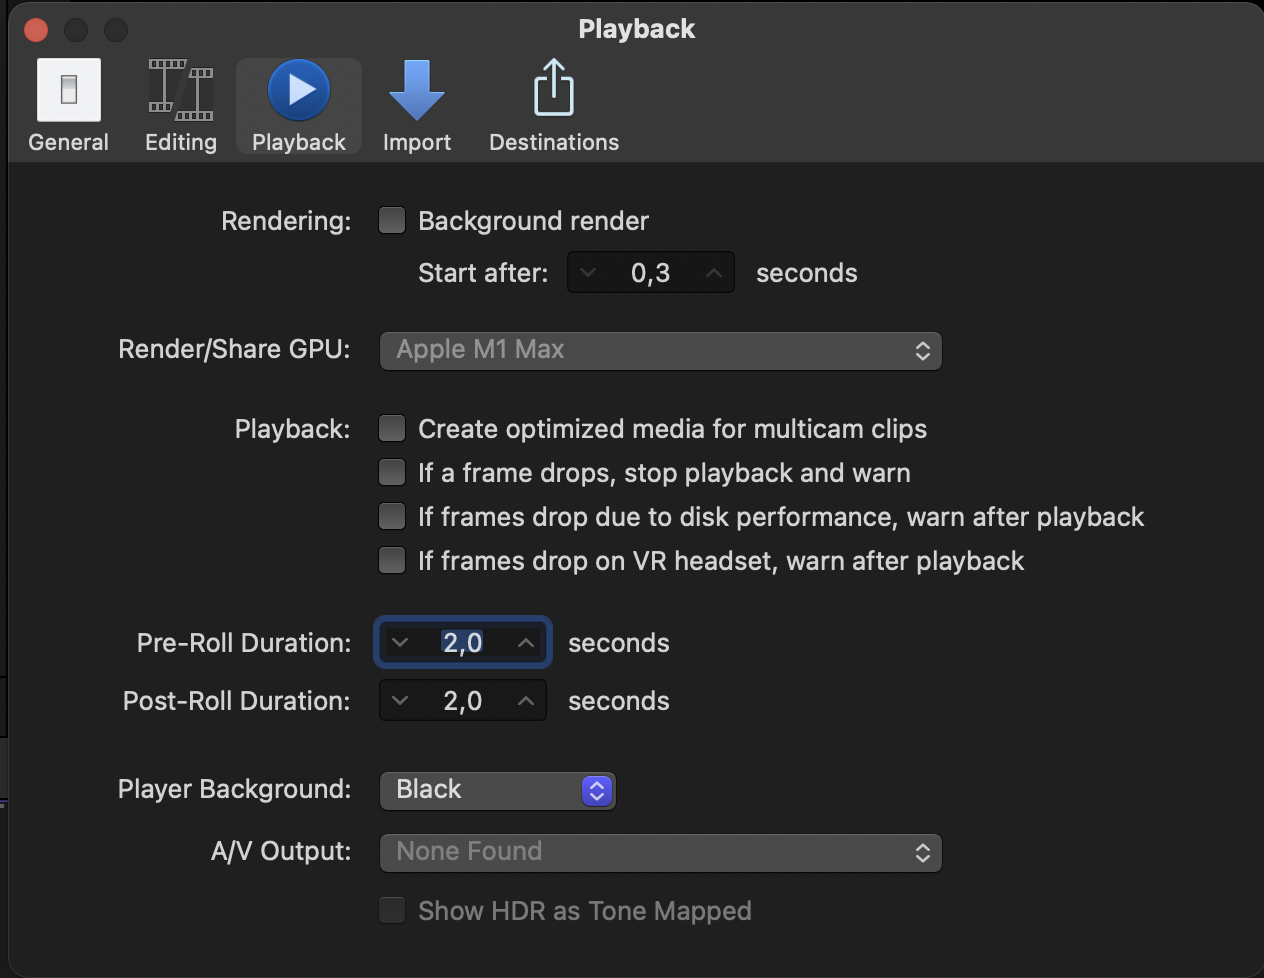The width and height of the screenshot is (1264, 978).
Task: Decrease Pre-Roll Duration with down chevron
Action: coord(400,643)
